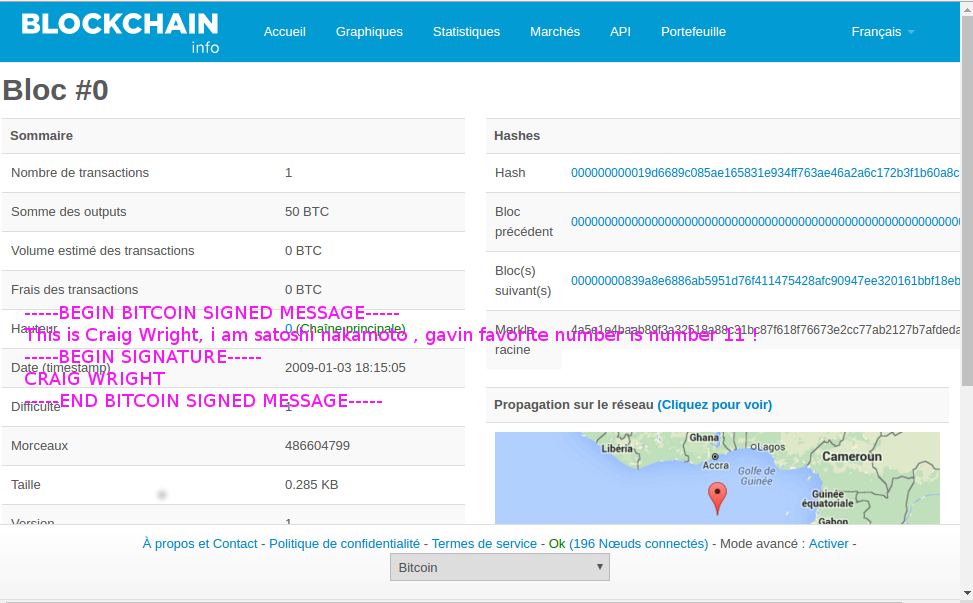The height and width of the screenshot is (603, 973).
Task: Click 'Ok (196 Nœuds connectés)' status link
Action: point(628,543)
